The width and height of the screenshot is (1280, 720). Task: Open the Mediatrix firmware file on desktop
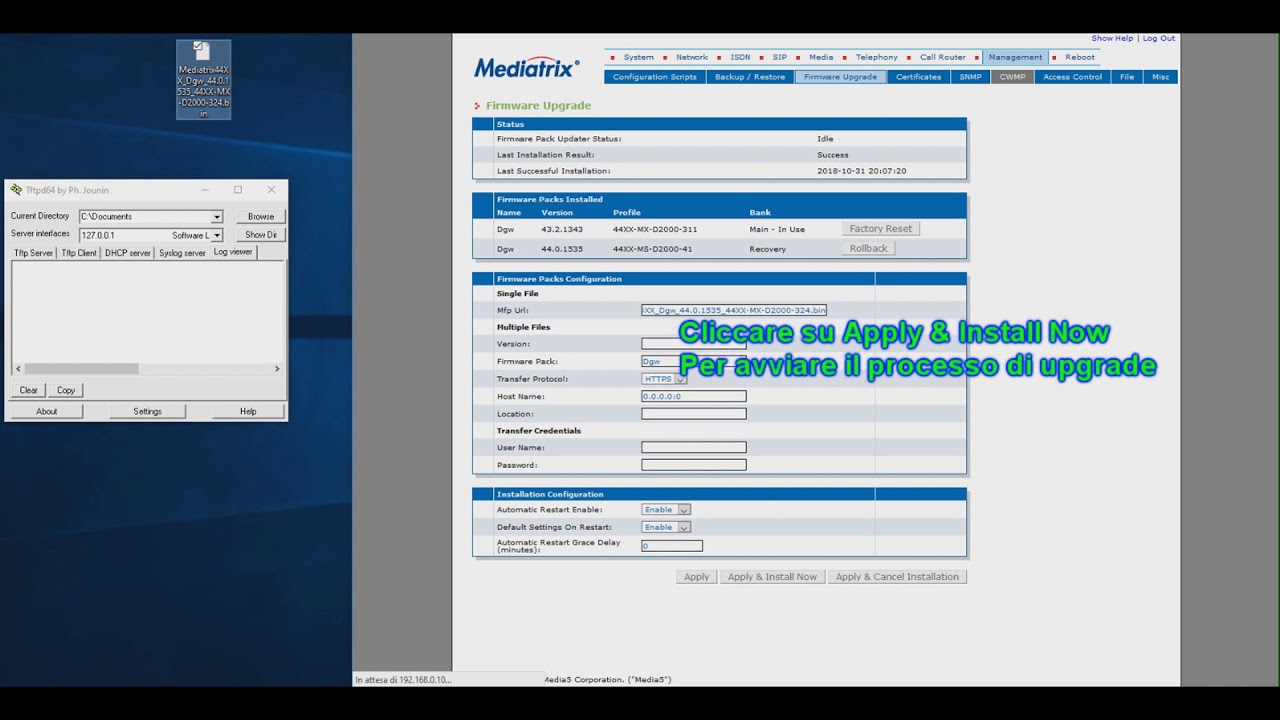click(x=204, y=80)
